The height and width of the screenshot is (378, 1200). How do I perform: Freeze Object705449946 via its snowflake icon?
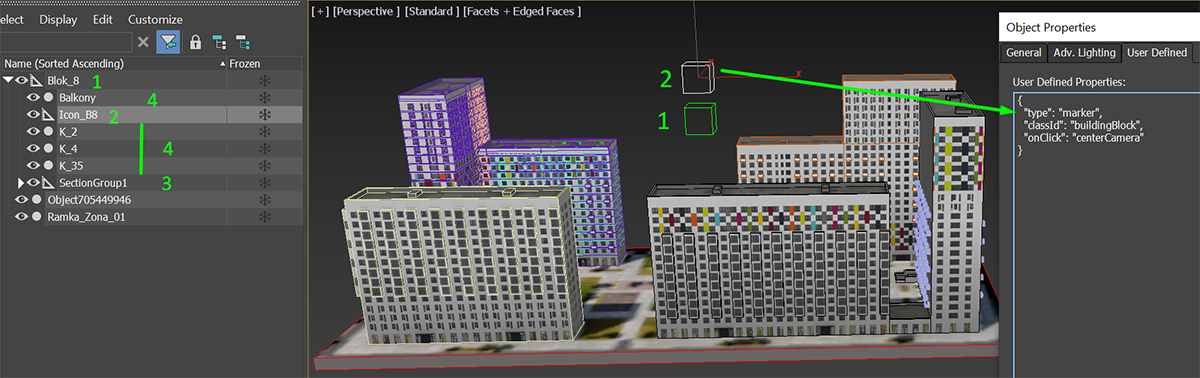tap(265, 200)
